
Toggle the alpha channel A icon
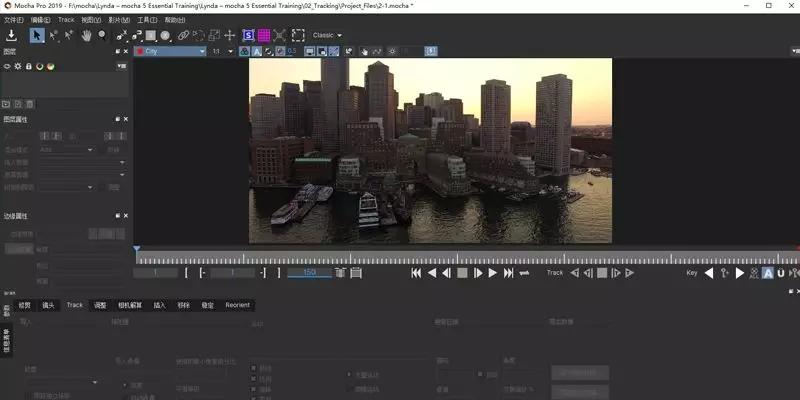pos(257,51)
